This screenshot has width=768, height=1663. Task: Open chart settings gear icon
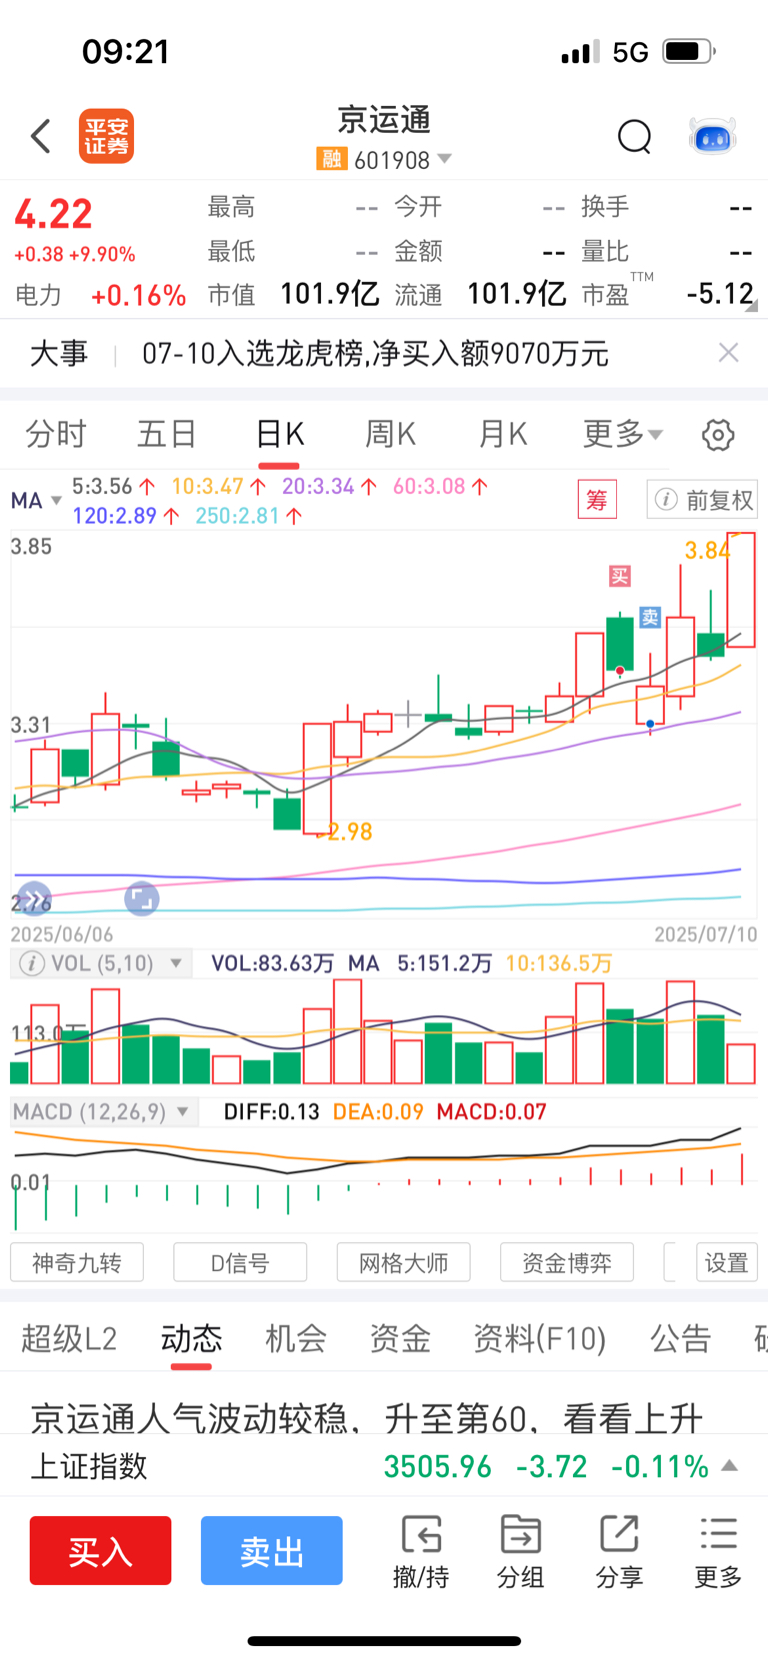coord(718,435)
